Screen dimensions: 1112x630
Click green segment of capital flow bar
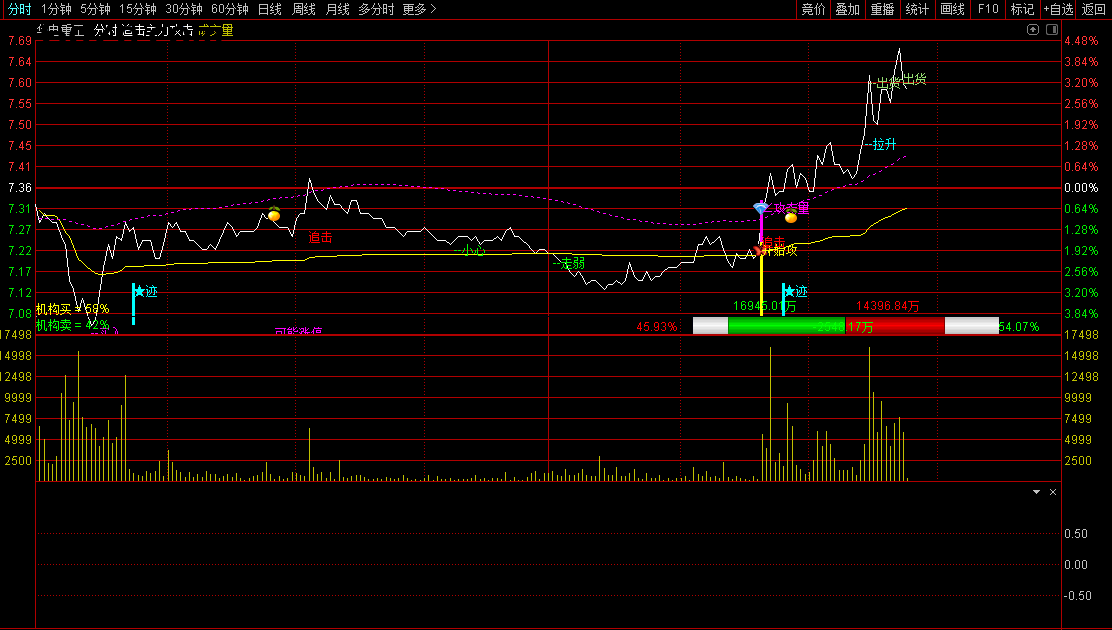click(x=786, y=326)
